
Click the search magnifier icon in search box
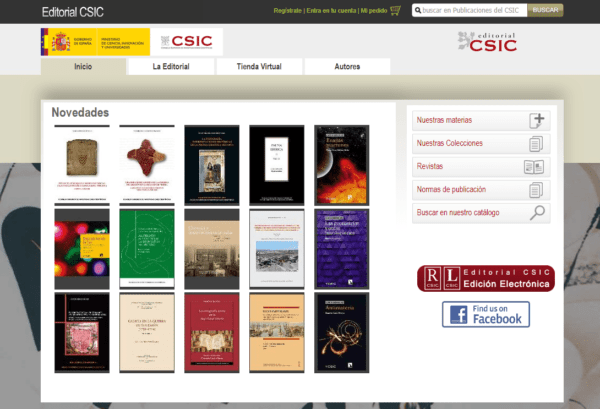(x=418, y=10)
